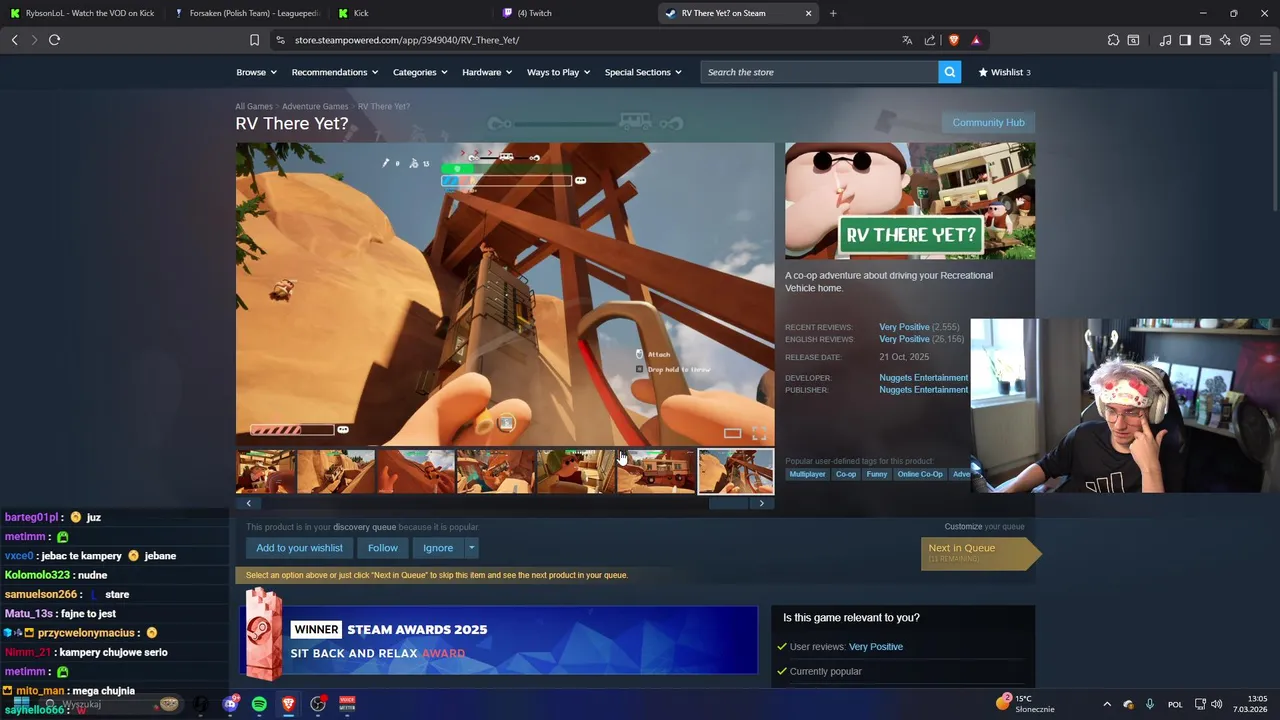Open Leo AI sparkle icon
1280x720 pixels.
(x=1225, y=40)
